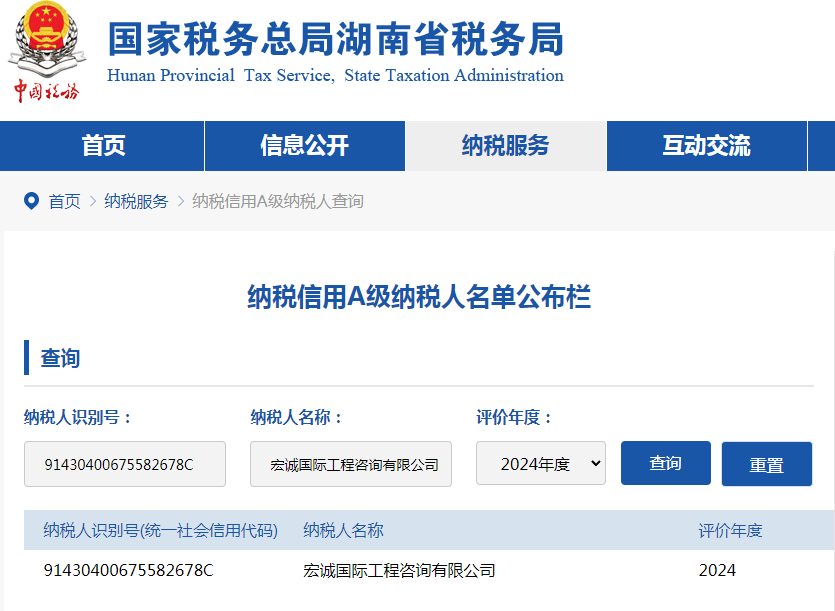This screenshot has height=611, width=835.
Task: Open the 互动交流 navigation tab
Action: 707,146
